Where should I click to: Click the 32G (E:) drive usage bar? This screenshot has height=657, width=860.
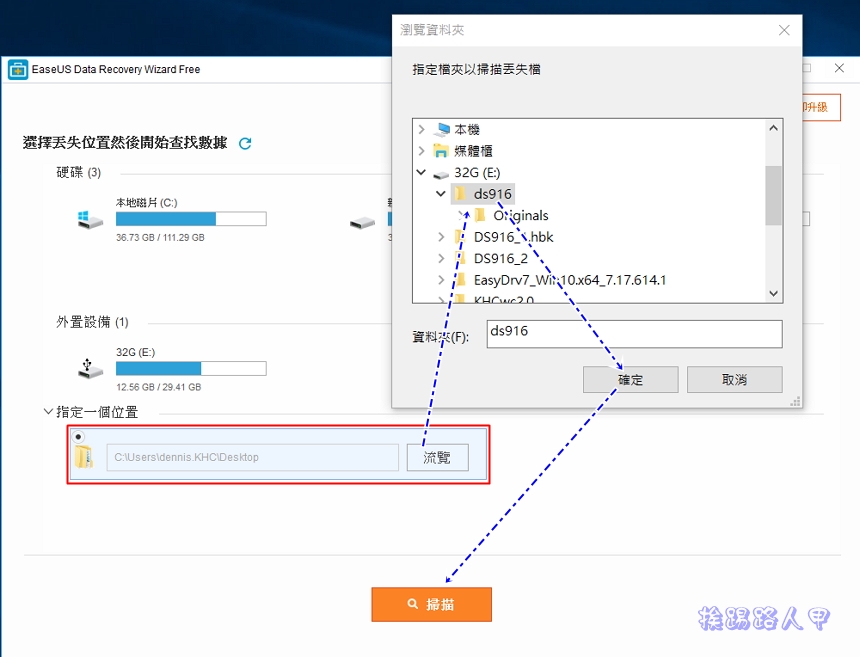pyautogui.click(x=191, y=369)
